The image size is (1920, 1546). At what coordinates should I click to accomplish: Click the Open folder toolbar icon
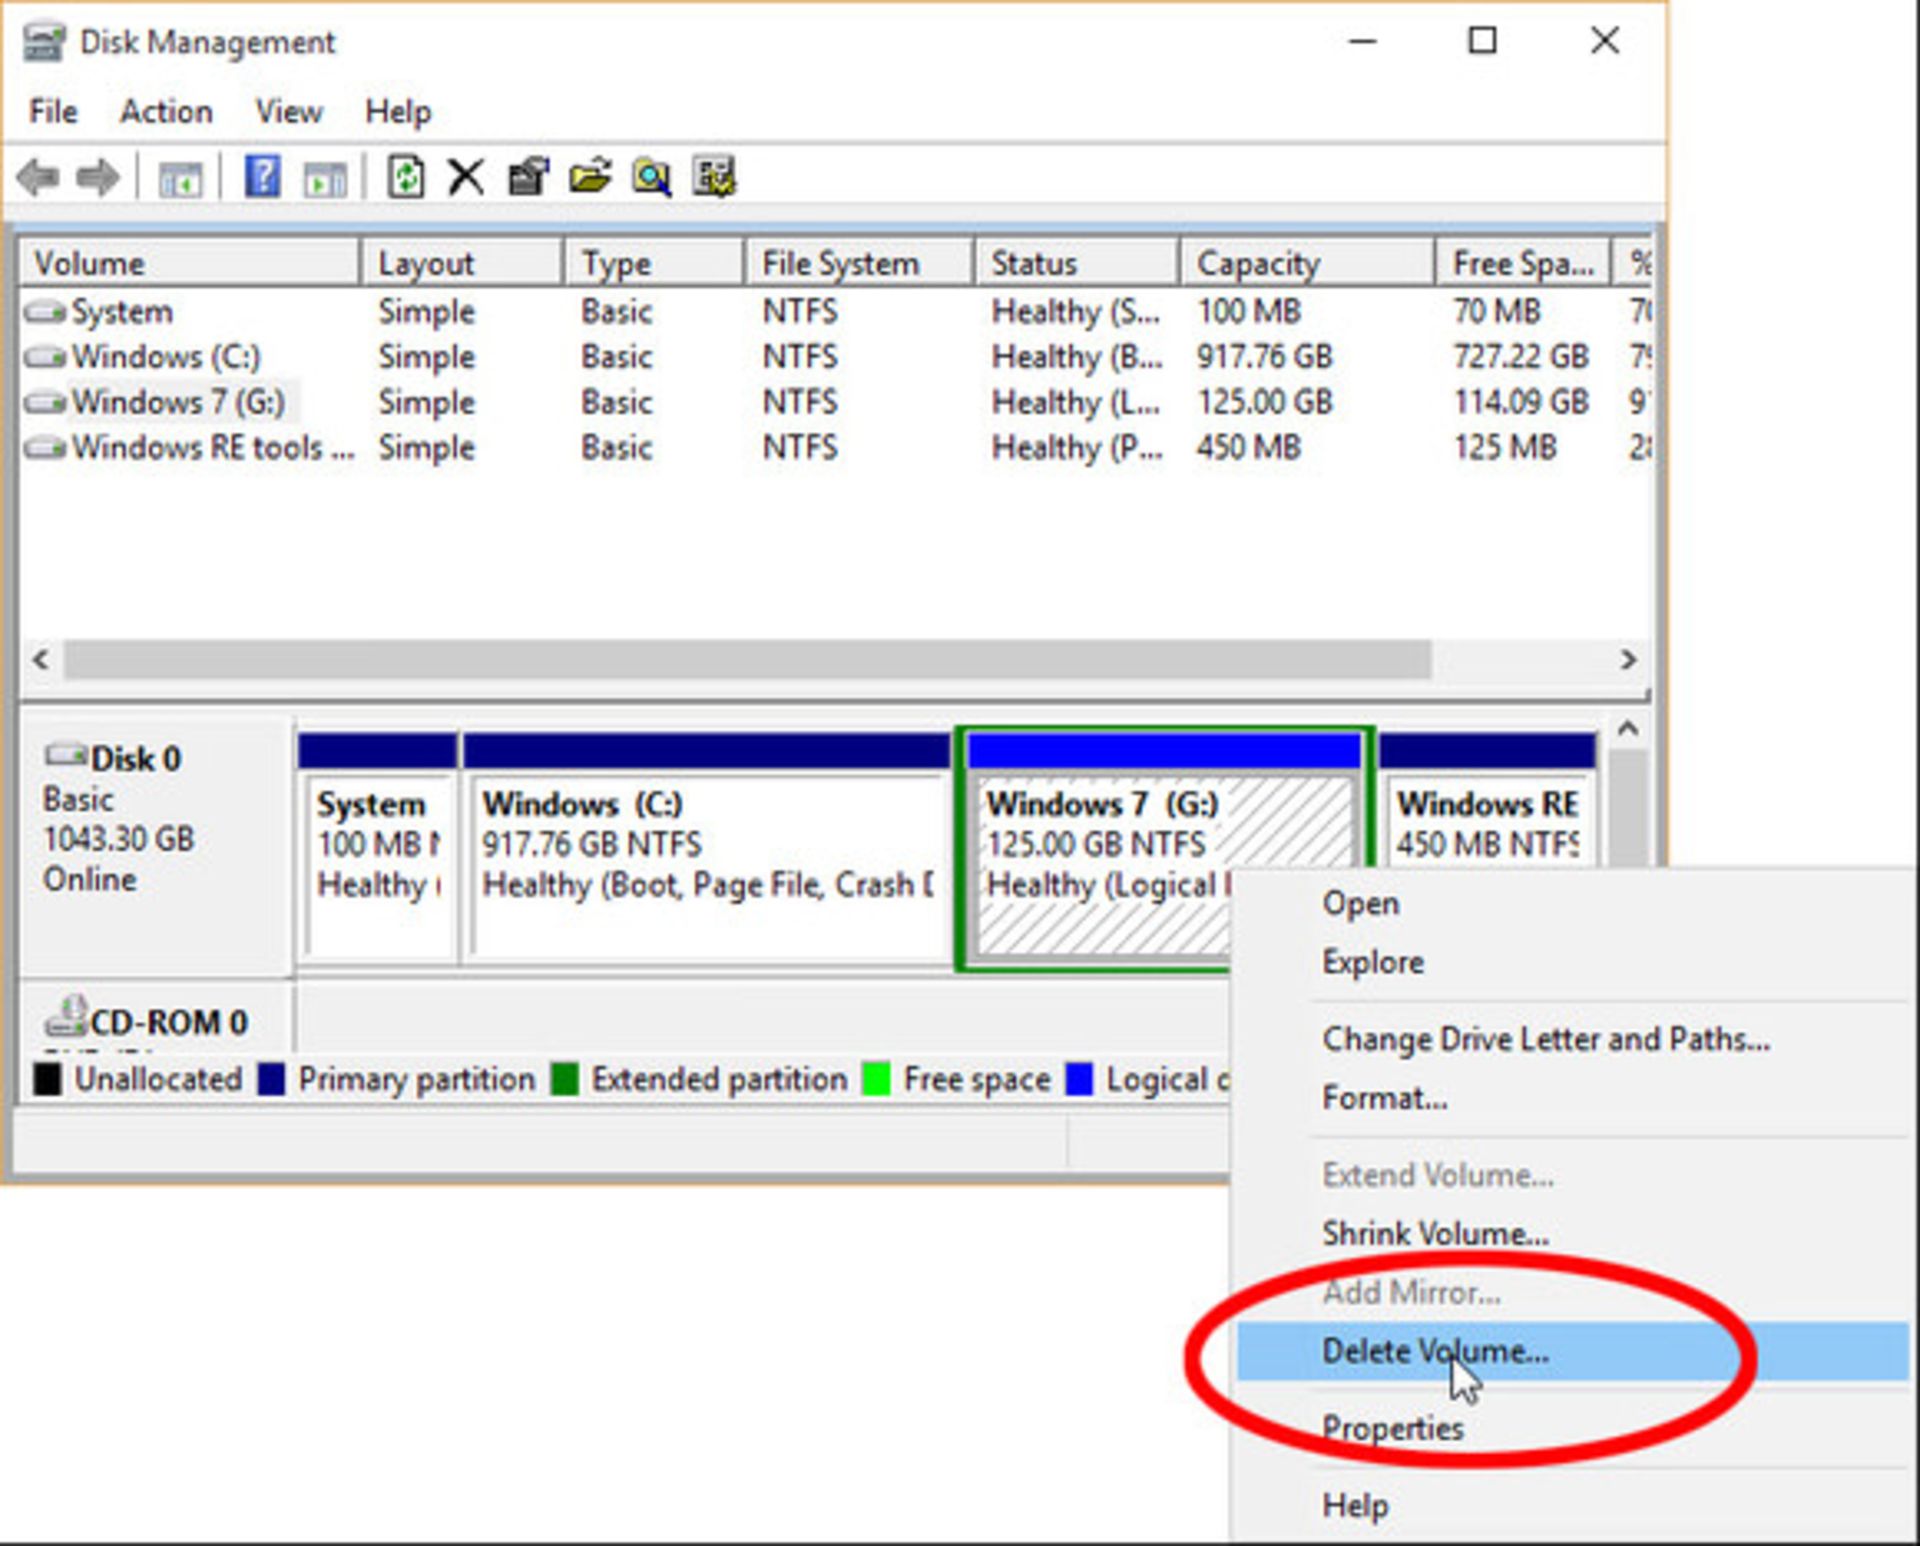(x=590, y=177)
